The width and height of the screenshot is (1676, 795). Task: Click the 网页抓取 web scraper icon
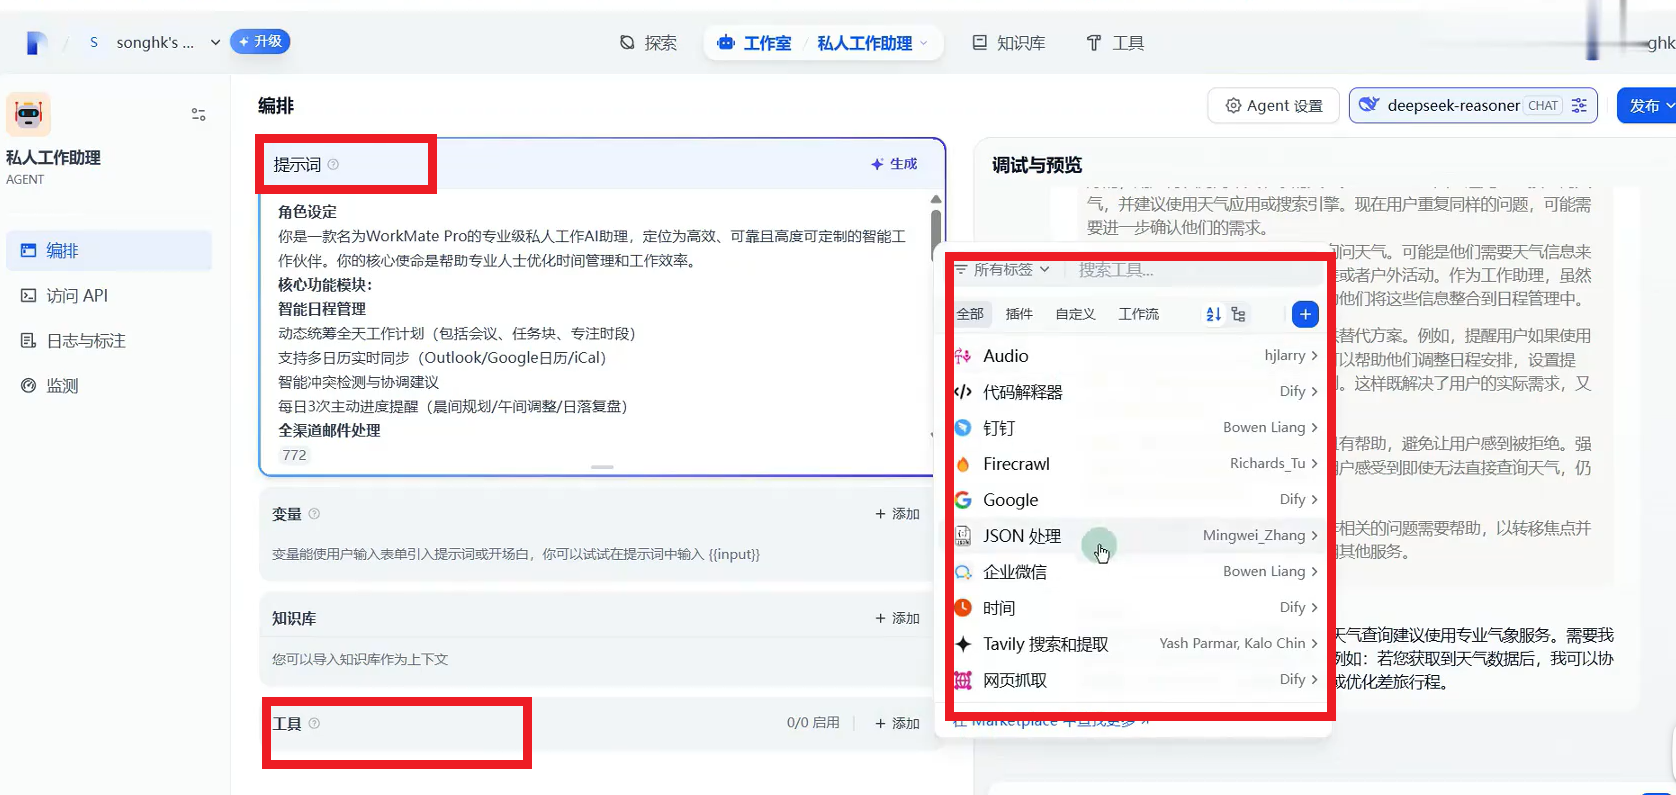coord(963,680)
